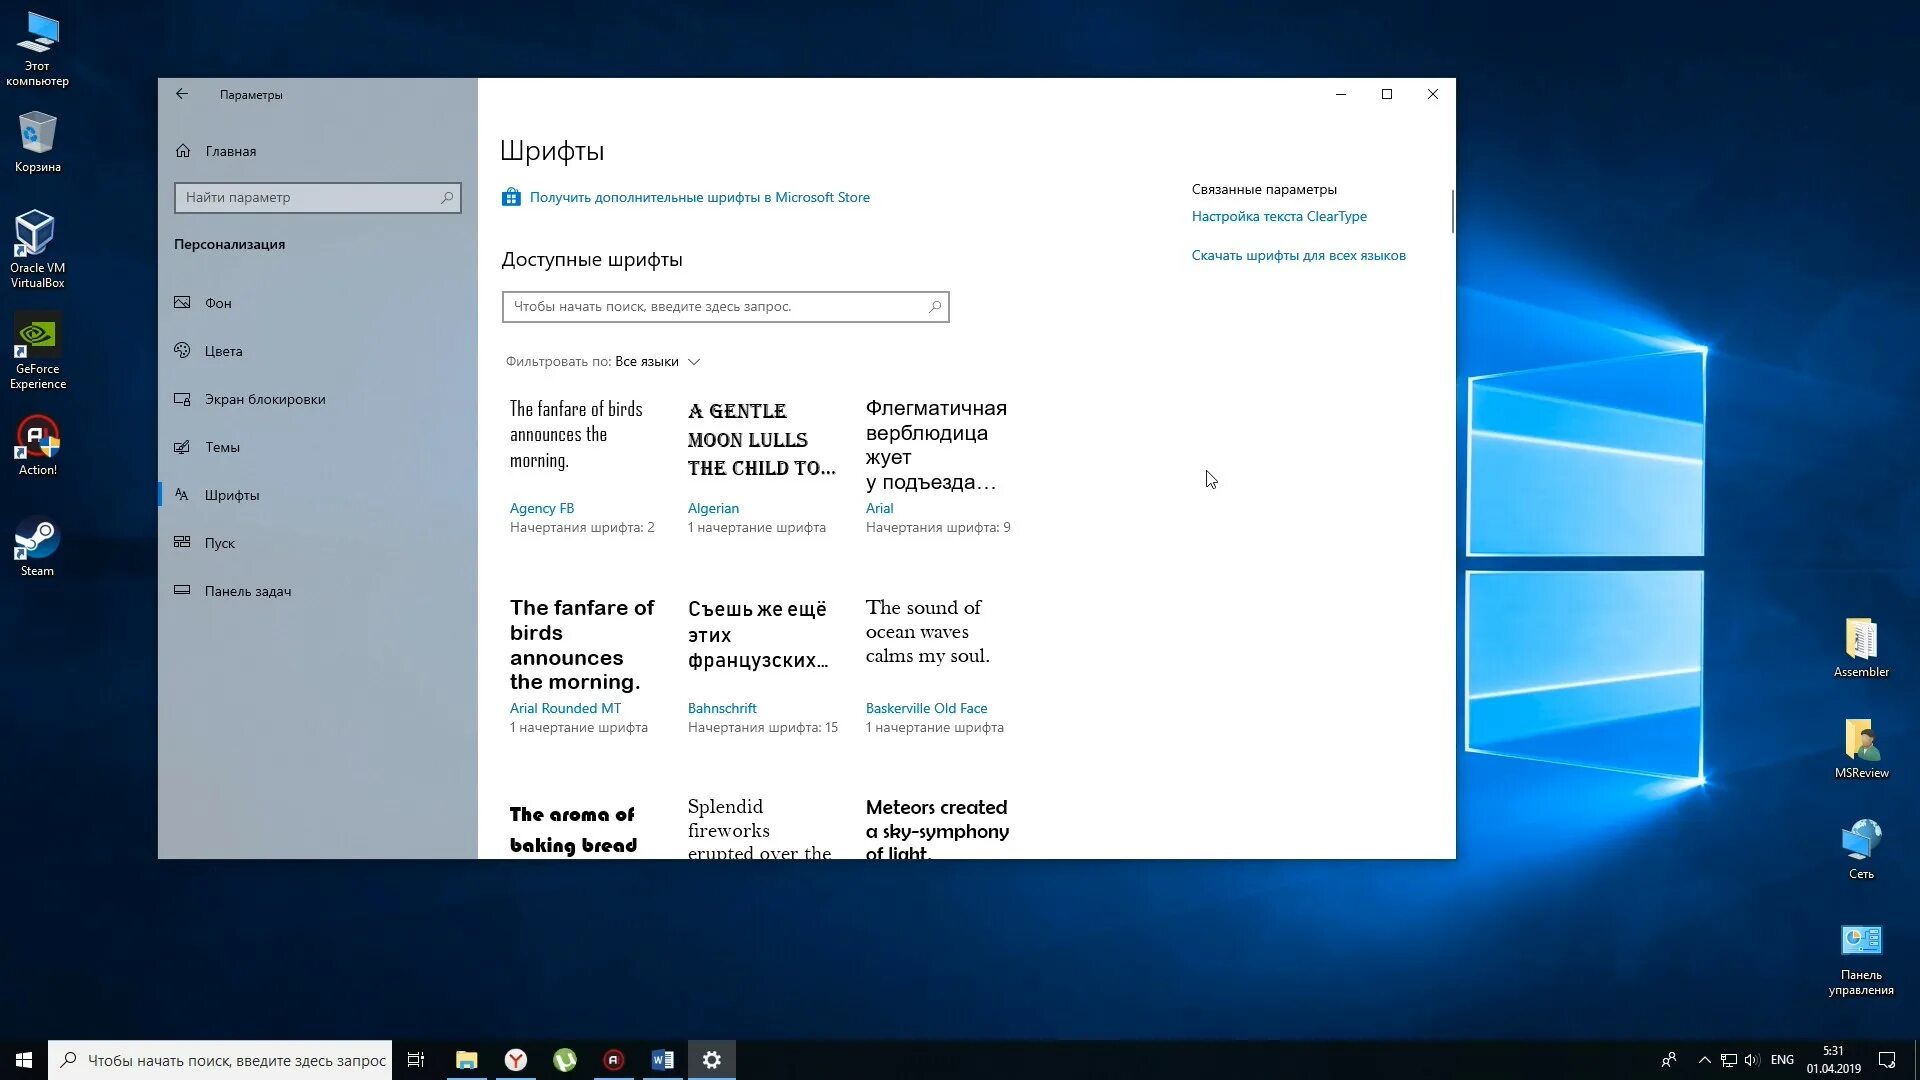The image size is (1920, 1080).
Task: Open Настройка текста ClearType link
Action: (1278, 216)
